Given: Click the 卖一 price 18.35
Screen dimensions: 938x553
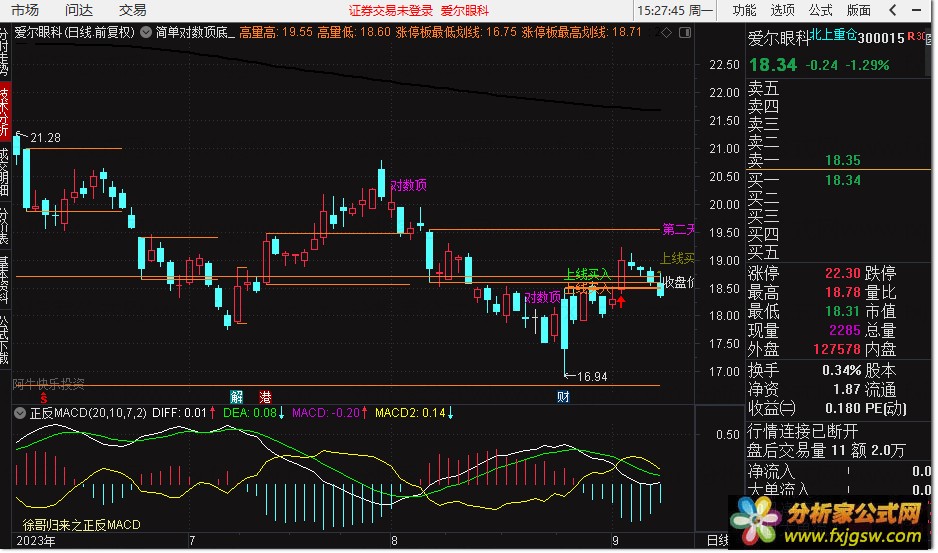Looking at the screenshot, I should [842, 160].
